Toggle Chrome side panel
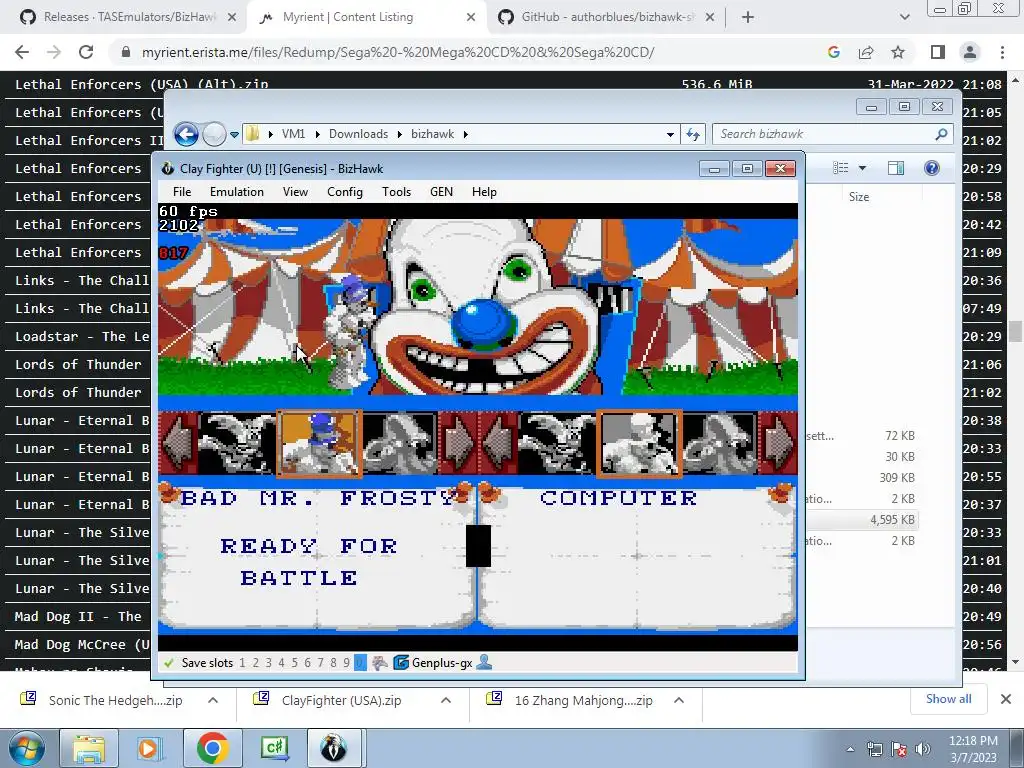 (x=938, y=52)
